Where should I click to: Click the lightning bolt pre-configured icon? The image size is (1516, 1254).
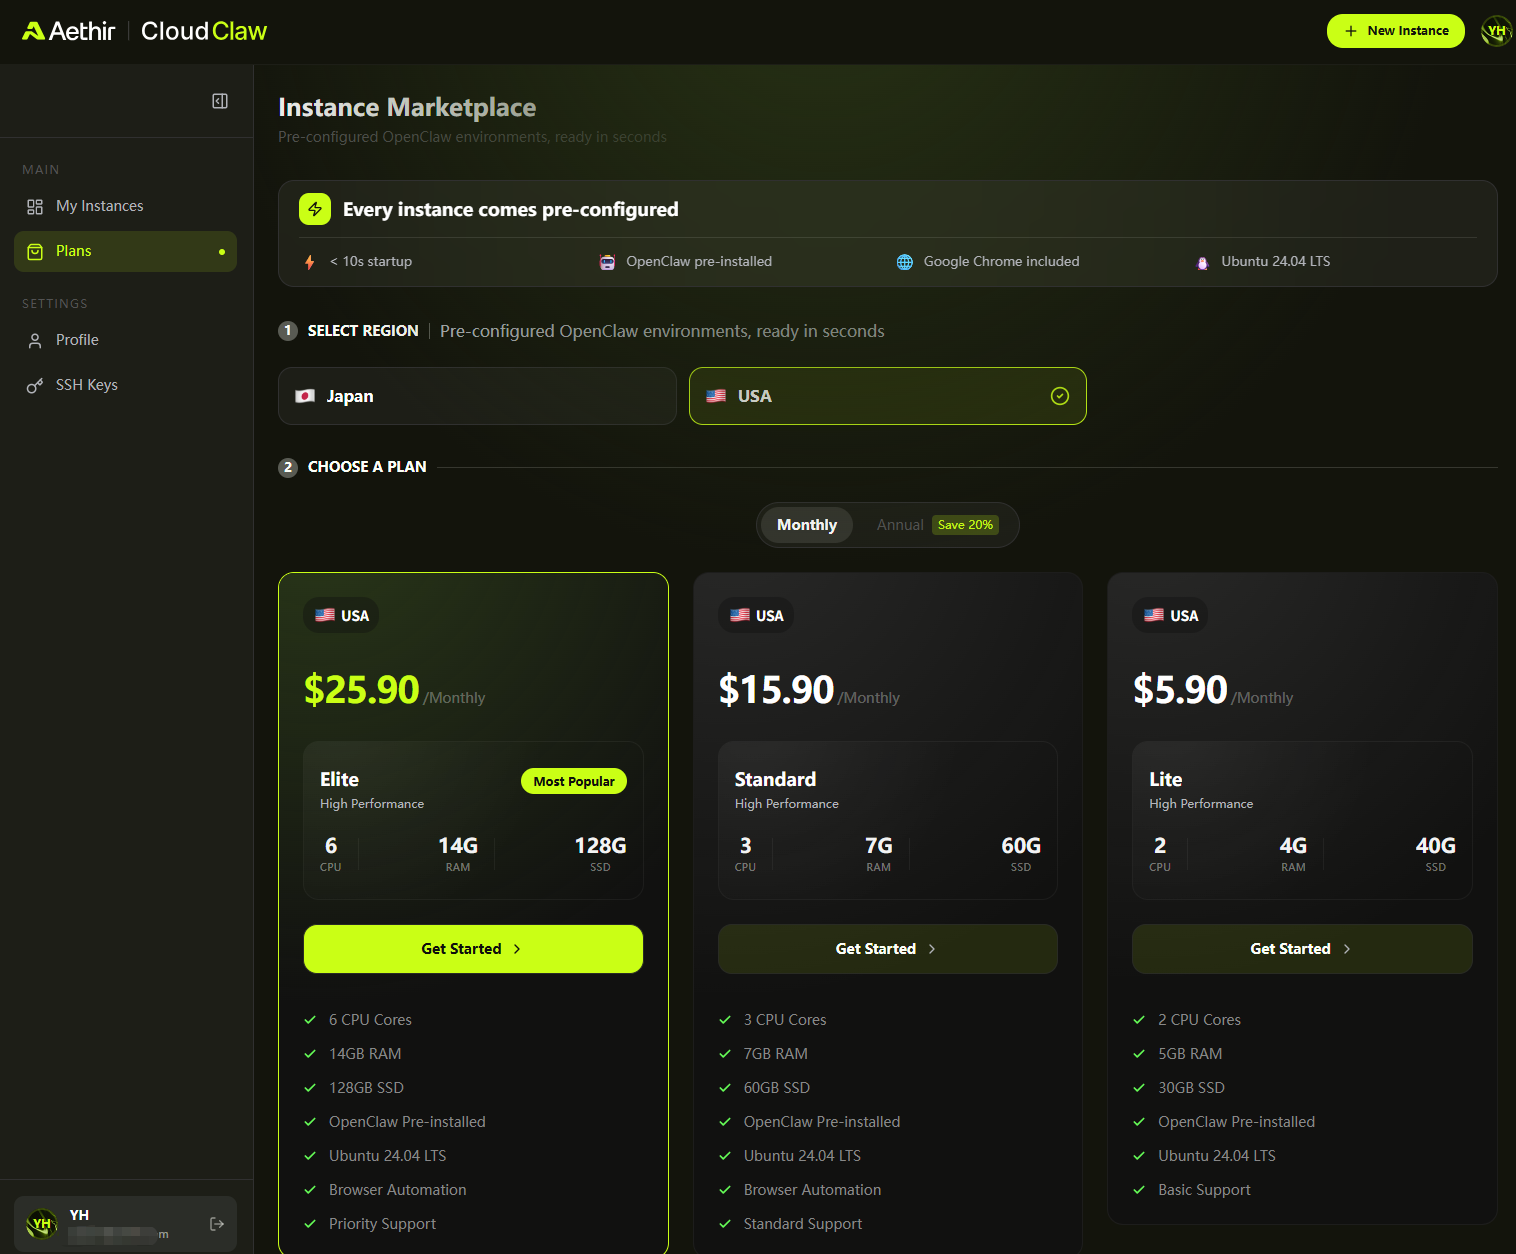pyautogui.click(x=315, y=209)
